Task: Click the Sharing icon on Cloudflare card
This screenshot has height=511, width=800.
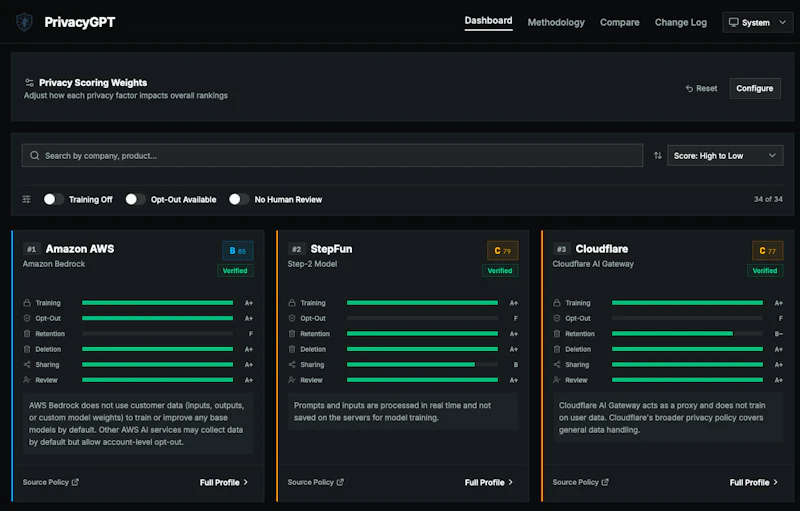Action: pos(557,365)
